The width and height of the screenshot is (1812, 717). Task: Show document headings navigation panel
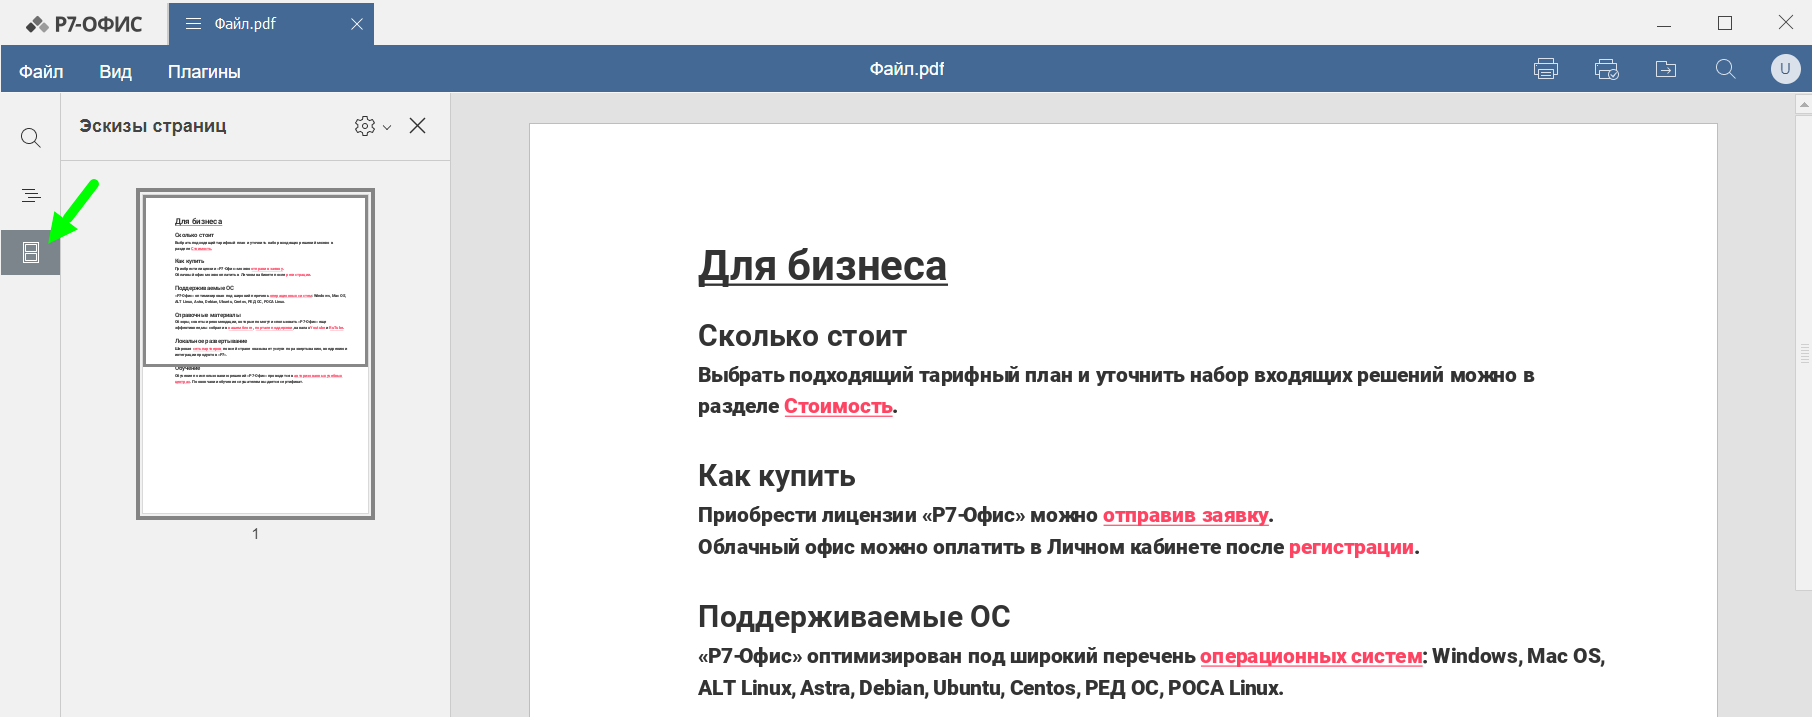pyautogui.click(x=31, y=195)
